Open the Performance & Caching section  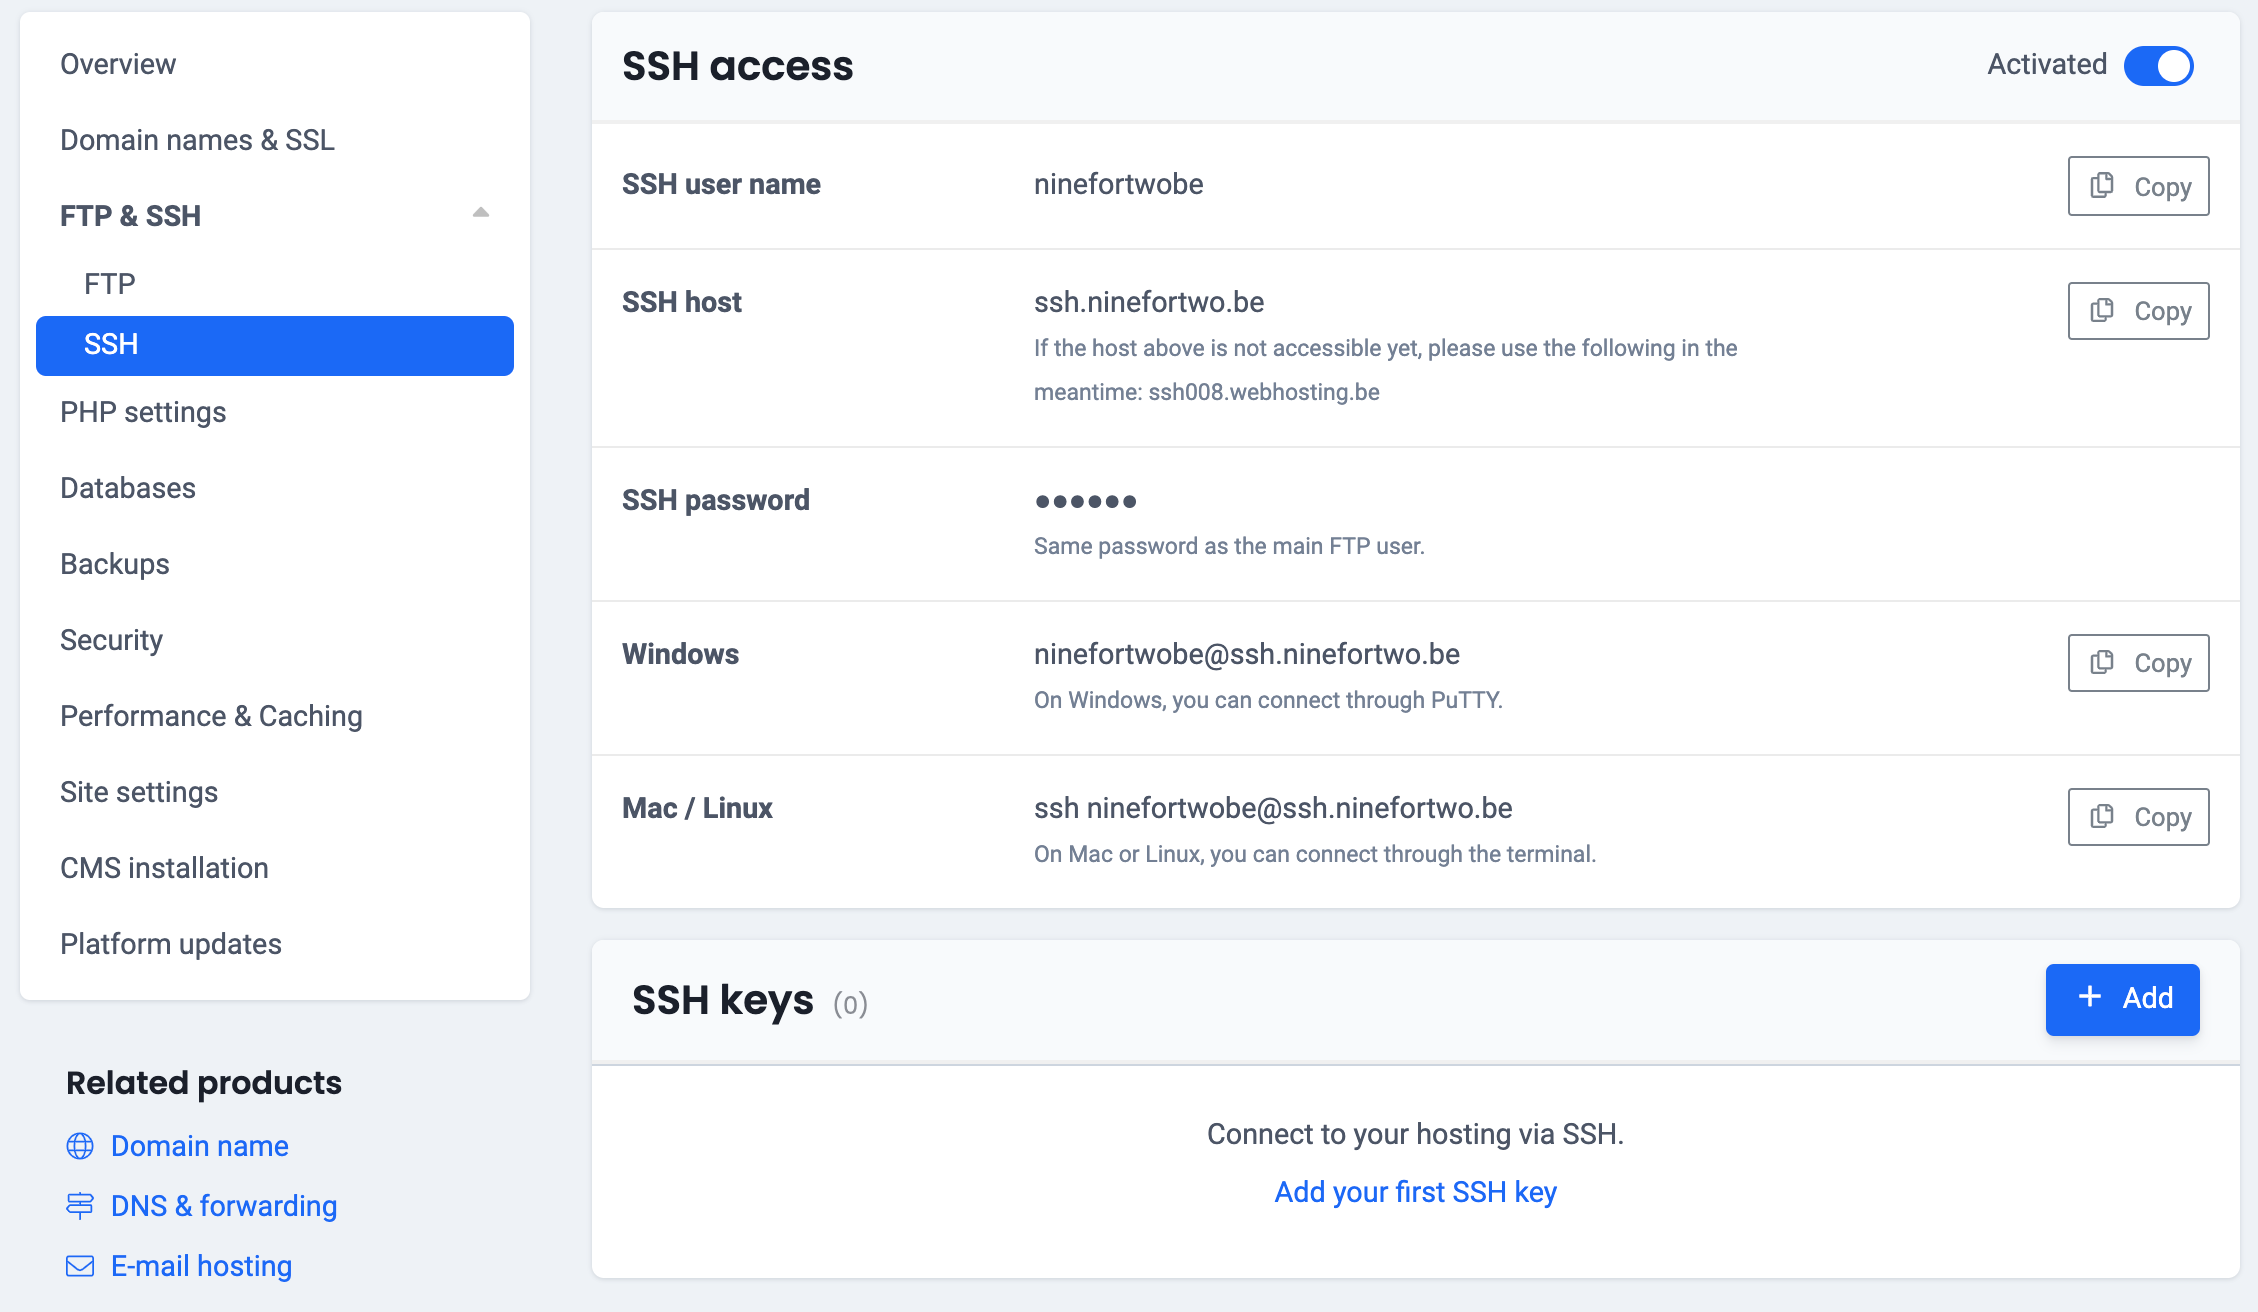tap(211, 716)
